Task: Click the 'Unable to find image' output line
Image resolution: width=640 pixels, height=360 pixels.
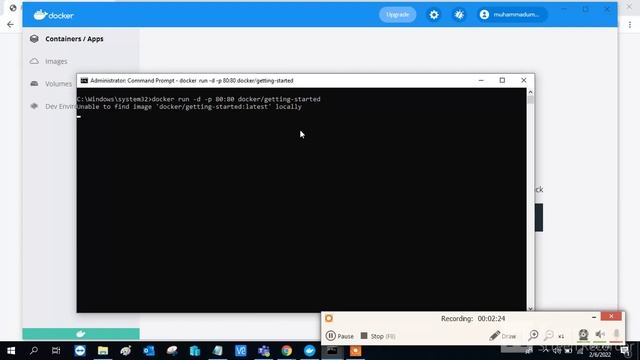Action: click(x=189, y=107)
